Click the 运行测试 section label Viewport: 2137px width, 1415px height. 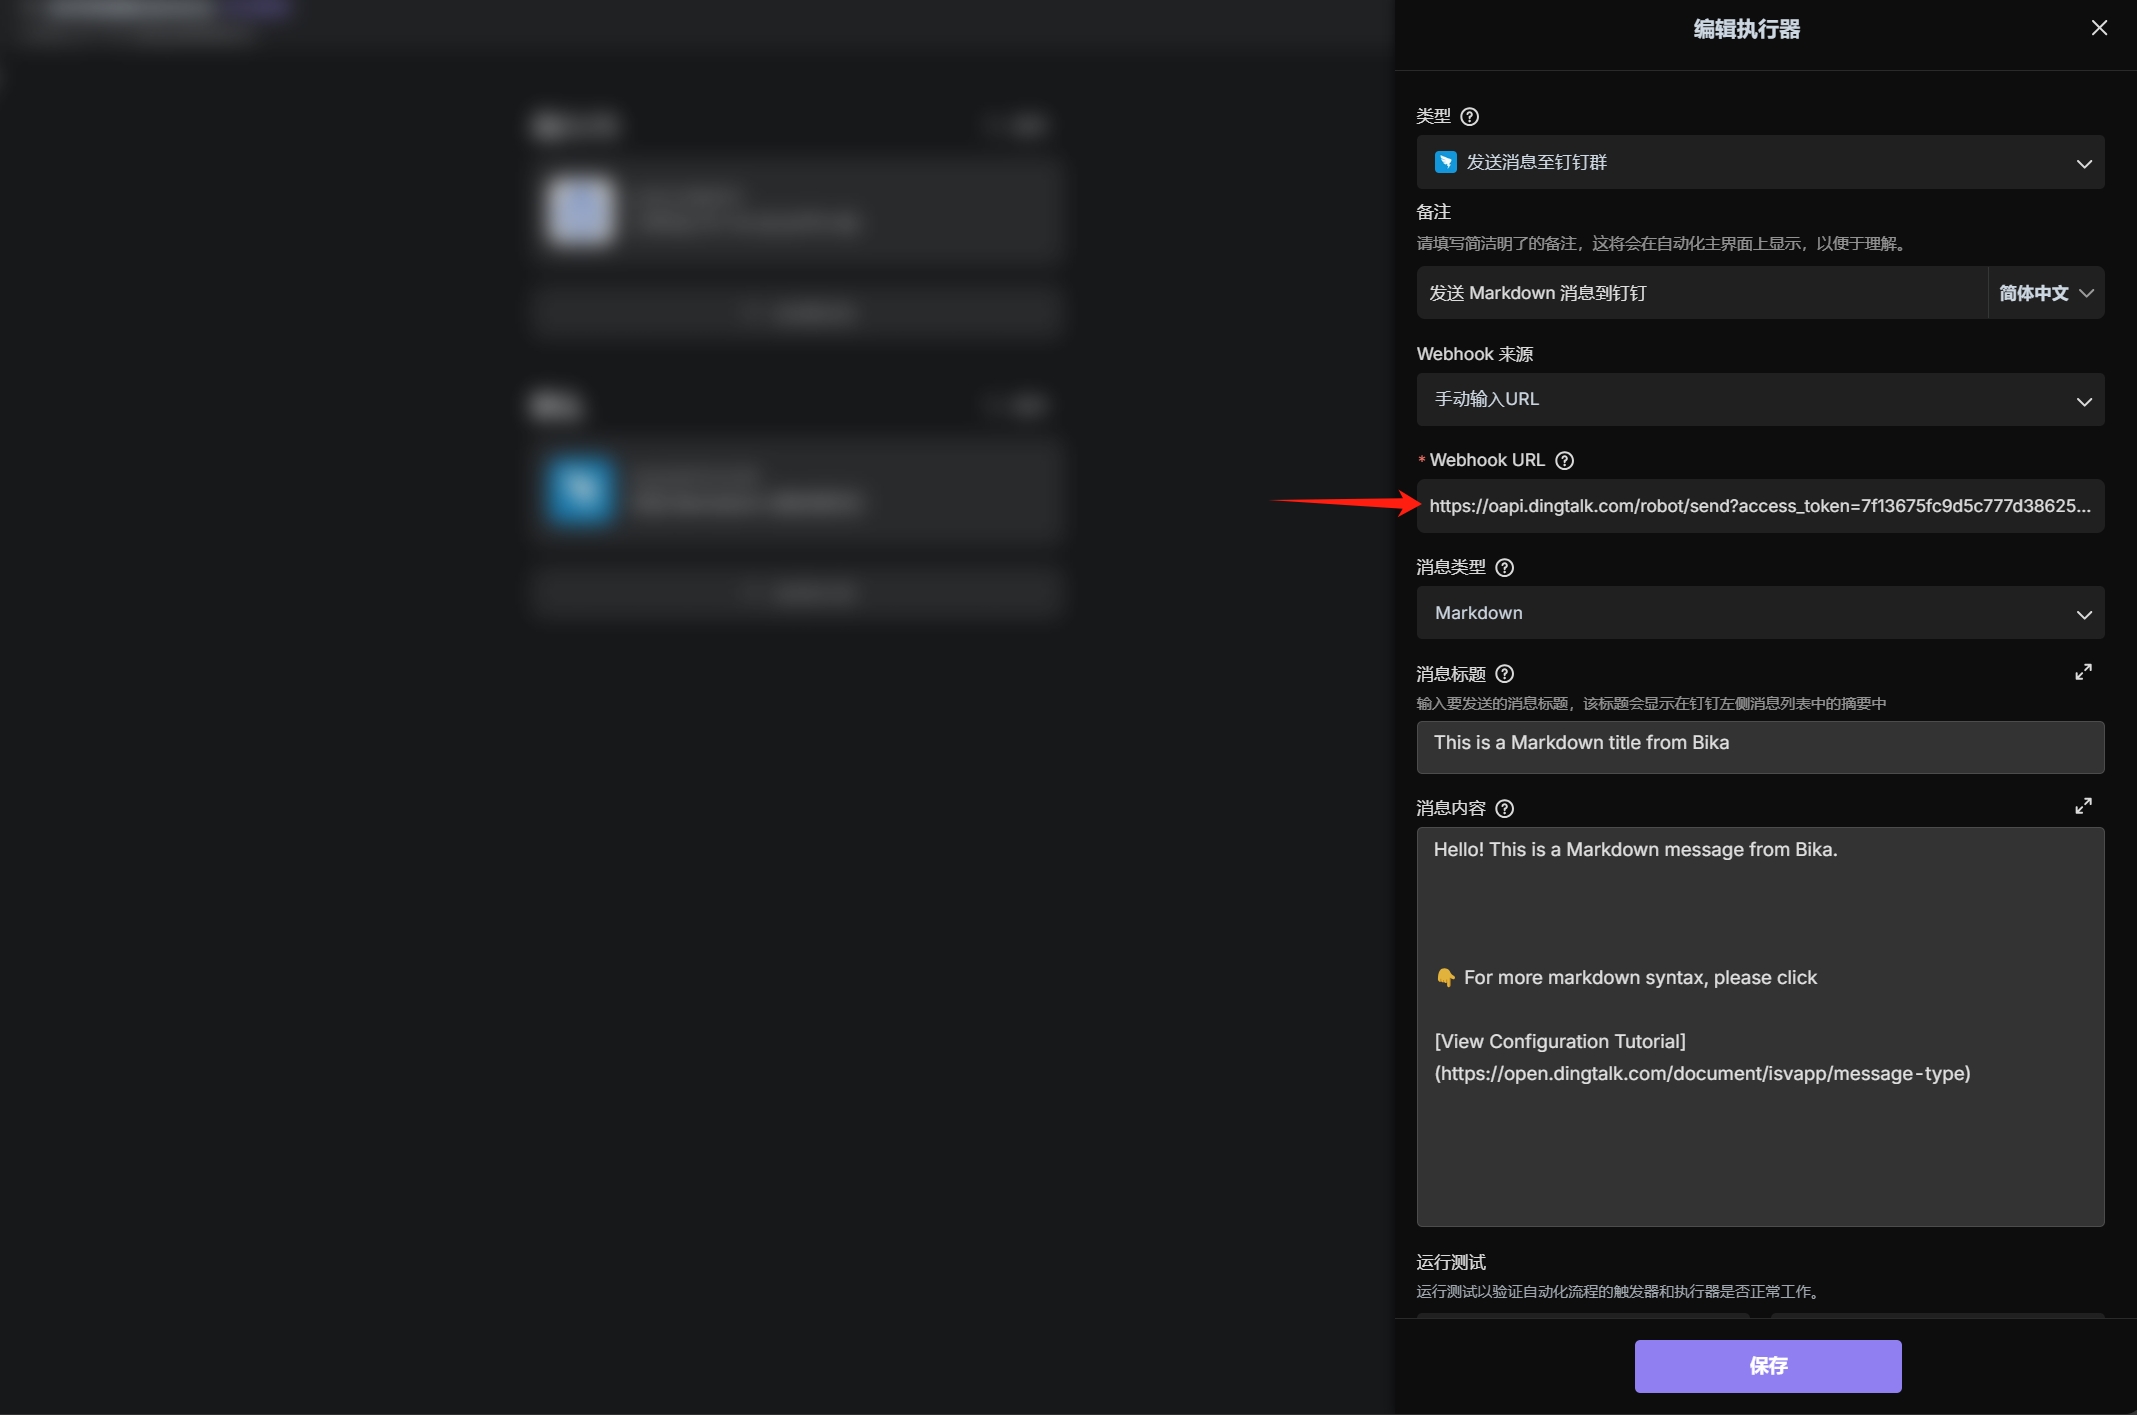pyautogui.click(x=1451, y=1262)
